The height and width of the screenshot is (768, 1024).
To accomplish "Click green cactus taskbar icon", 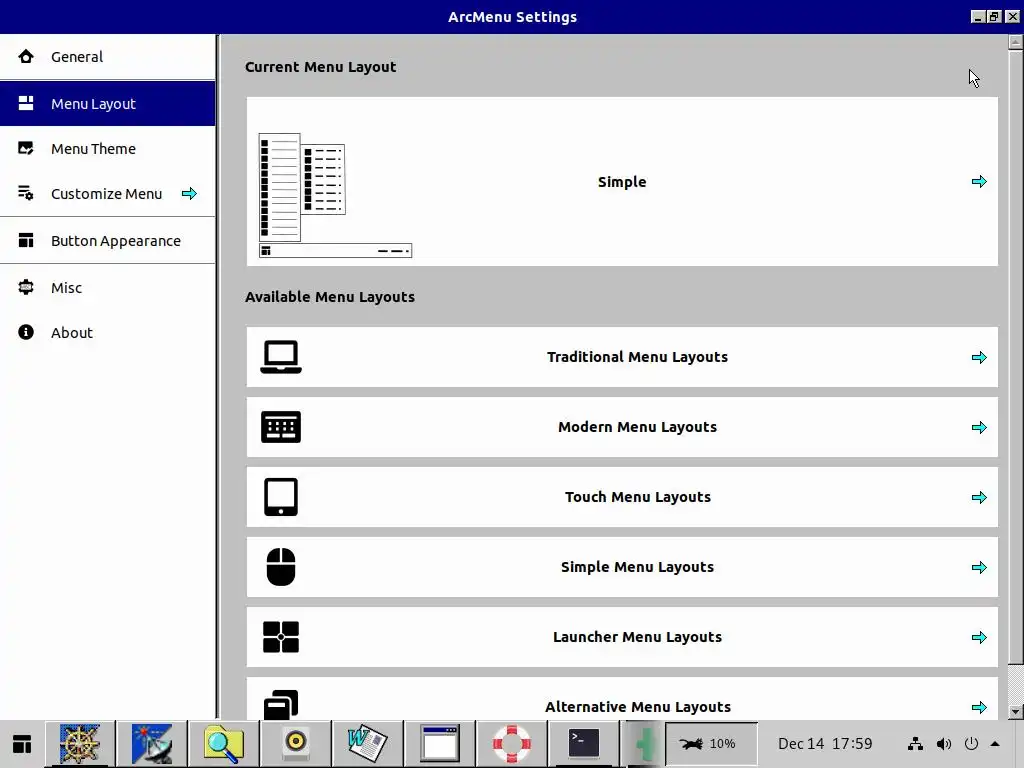I will [644, 744].
